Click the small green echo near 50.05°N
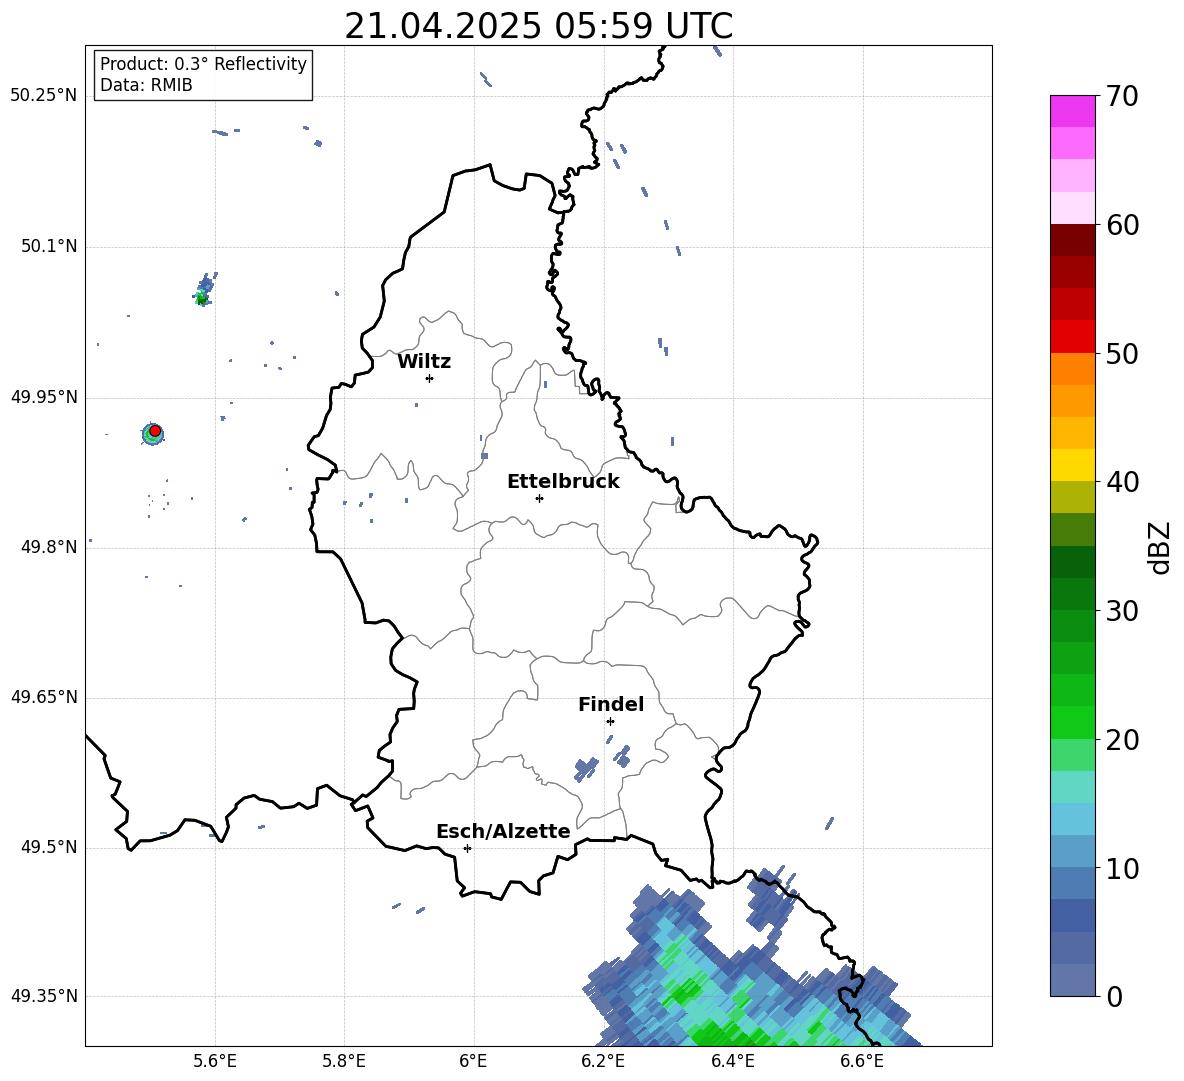This screenshot has width=1184, height=1081. coord(201,298)
